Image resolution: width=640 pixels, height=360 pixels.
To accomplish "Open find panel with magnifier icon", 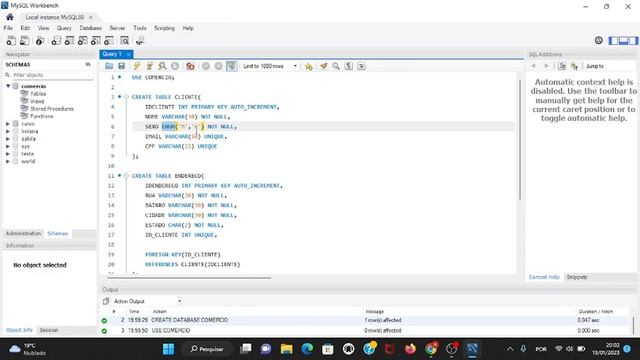I will point(336,66).
